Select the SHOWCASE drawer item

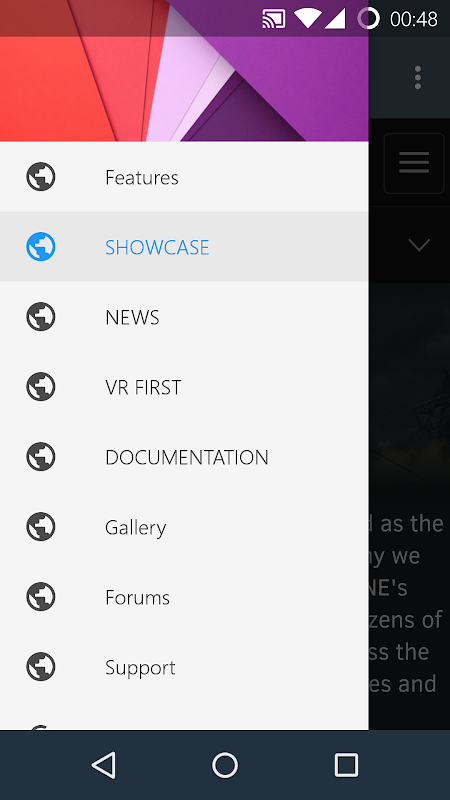[184, 246]
